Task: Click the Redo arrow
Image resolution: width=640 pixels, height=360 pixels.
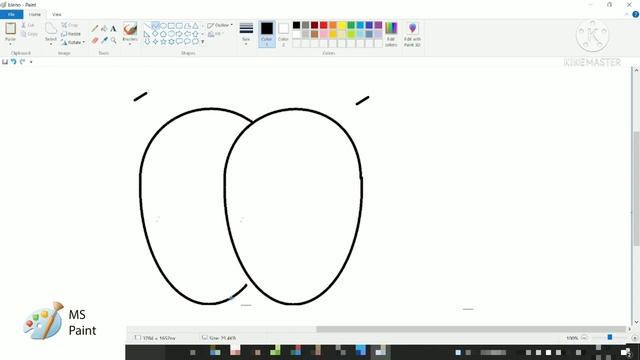Action: (22, 62)
